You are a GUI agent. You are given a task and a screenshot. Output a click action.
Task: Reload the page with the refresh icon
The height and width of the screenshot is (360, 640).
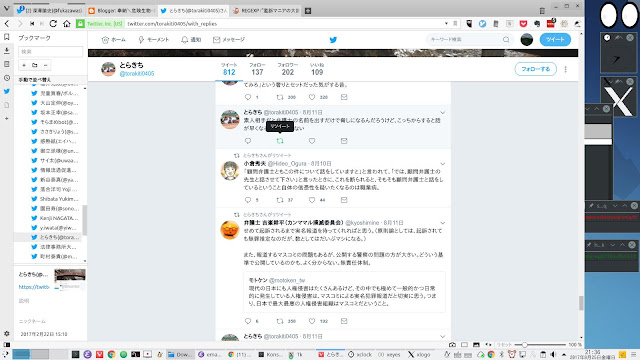pos(53,24)
